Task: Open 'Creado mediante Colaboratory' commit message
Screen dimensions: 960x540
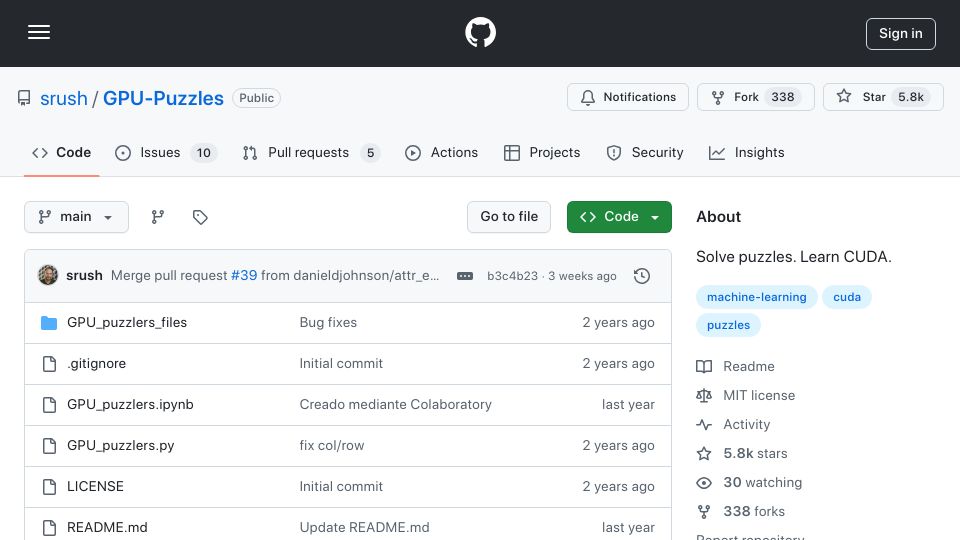Action: click(396, 405)
